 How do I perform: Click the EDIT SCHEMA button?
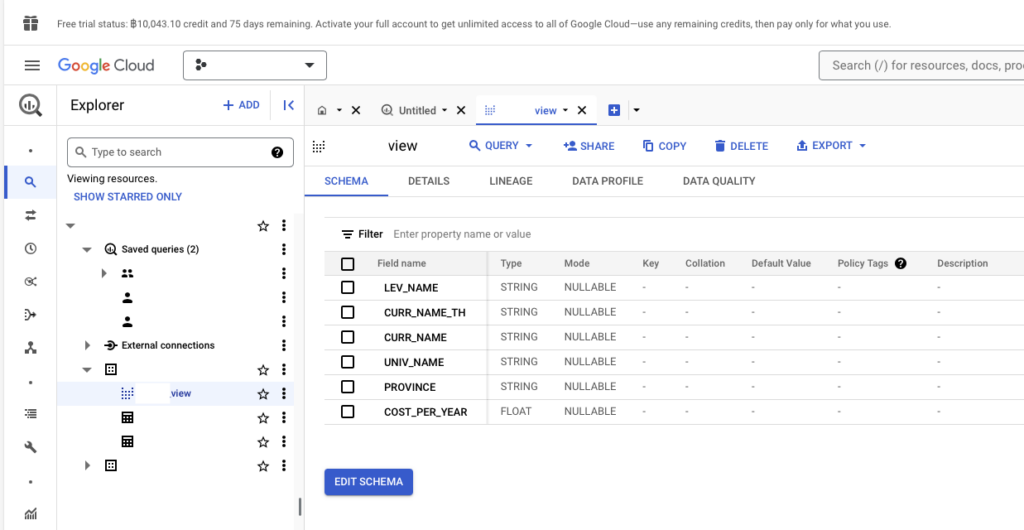pos(368,482)
